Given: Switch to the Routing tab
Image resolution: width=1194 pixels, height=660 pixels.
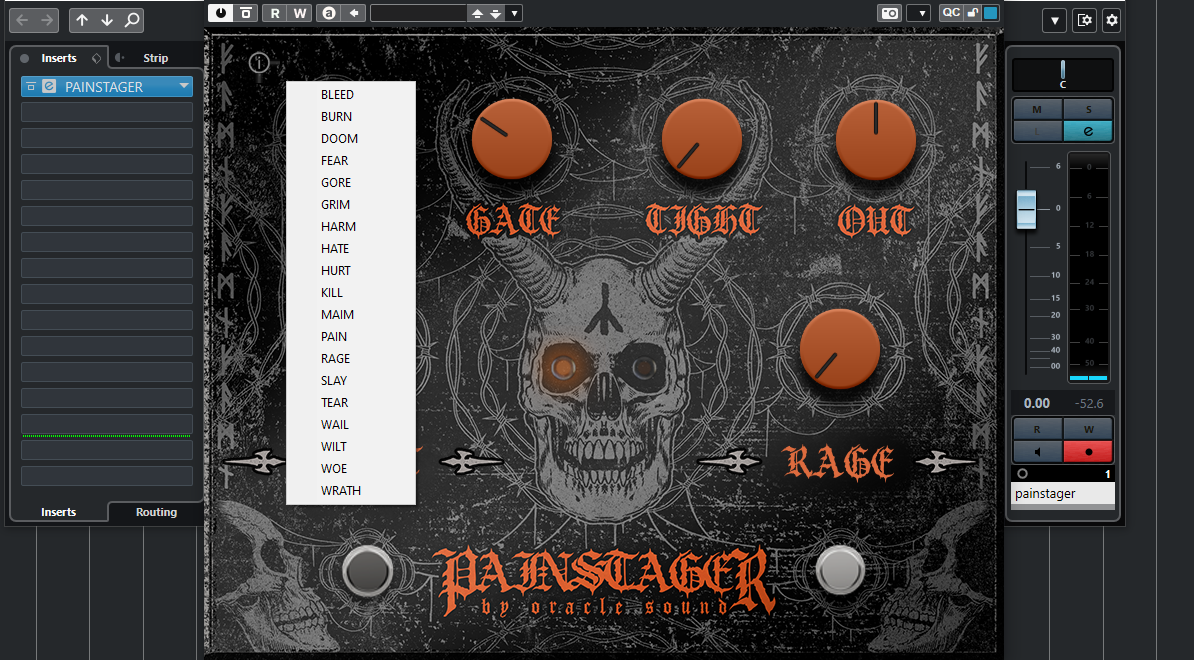Looking at the screenshot, I should [x=156, y=512].
